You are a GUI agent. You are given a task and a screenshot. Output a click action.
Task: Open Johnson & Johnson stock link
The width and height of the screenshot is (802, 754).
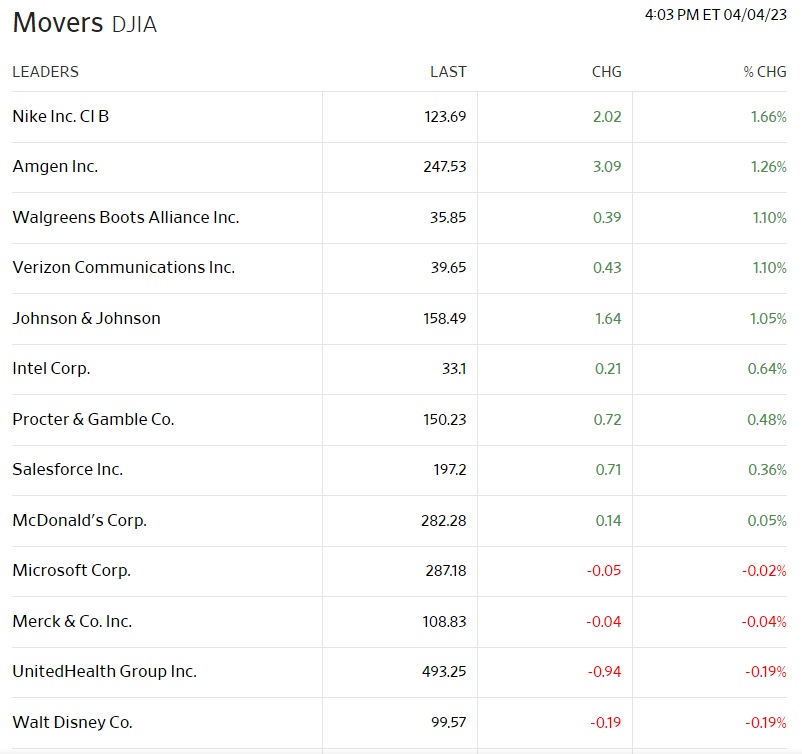coord(86,318)
